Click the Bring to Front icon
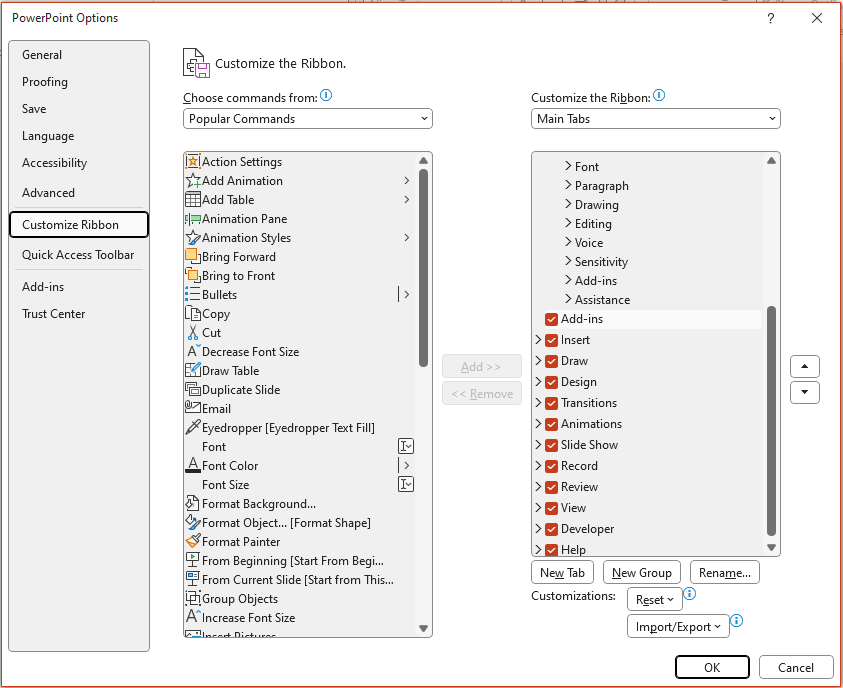This screenshot has width=843, height=688. coord(192,275)
